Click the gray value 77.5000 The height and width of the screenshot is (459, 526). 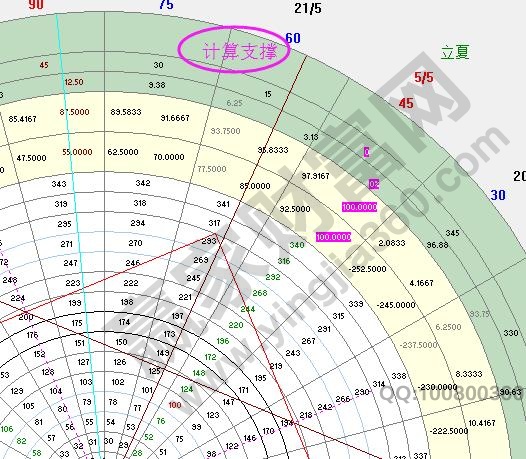click(x=212, y=169)
